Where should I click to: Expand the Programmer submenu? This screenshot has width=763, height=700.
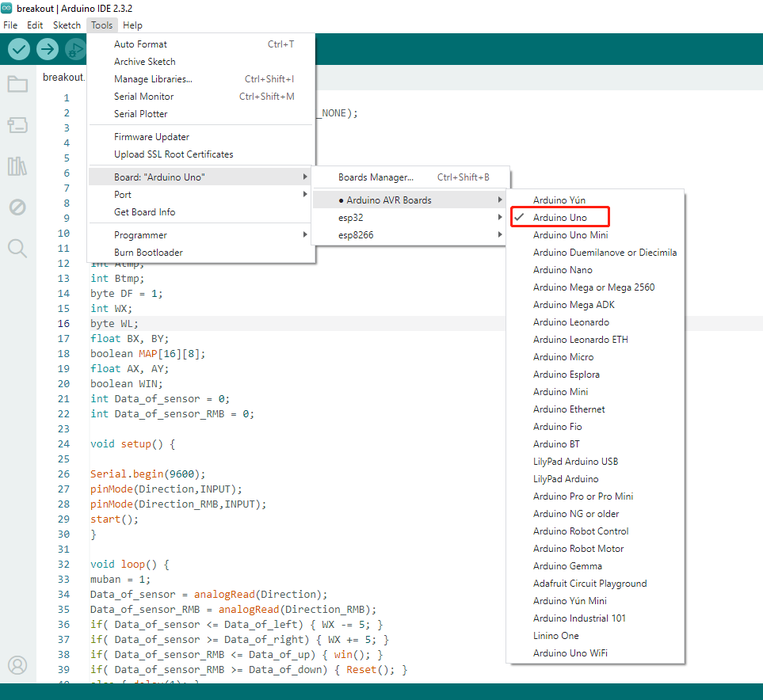click(200, 235)
